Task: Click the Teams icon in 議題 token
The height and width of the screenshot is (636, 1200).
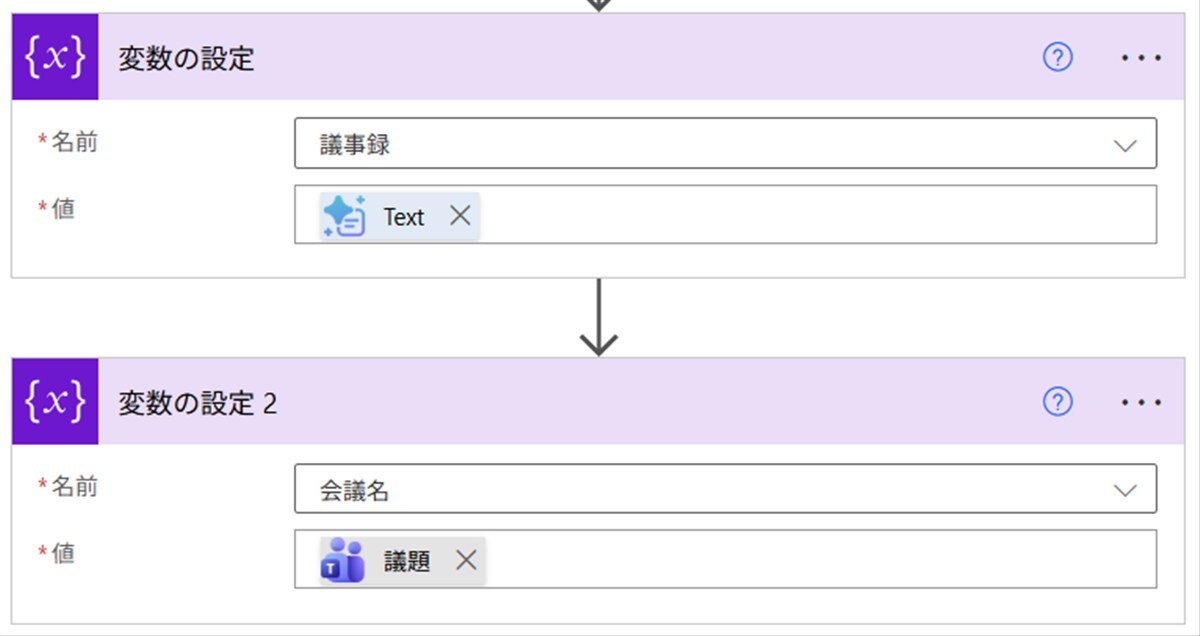Action: click(344, 561)
